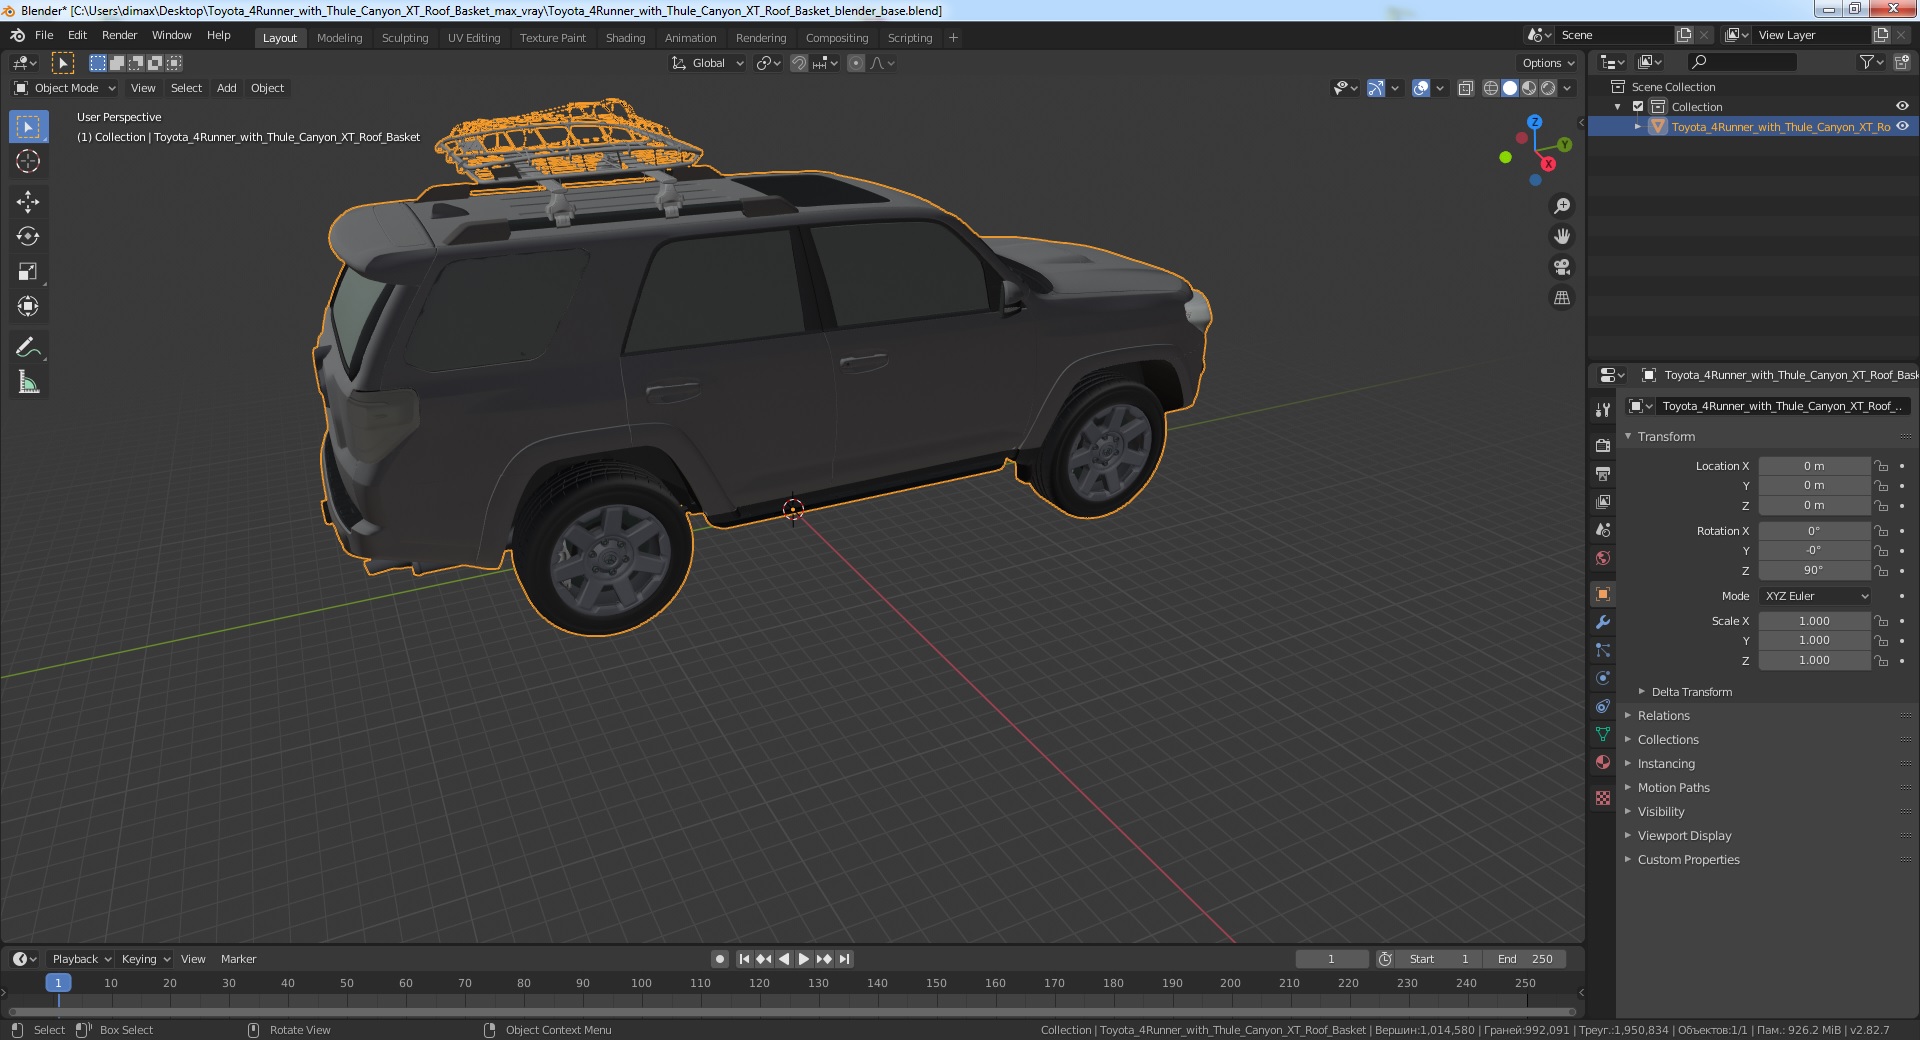
Task: Open the Object Mode dropdown
Action: point(65,88)
